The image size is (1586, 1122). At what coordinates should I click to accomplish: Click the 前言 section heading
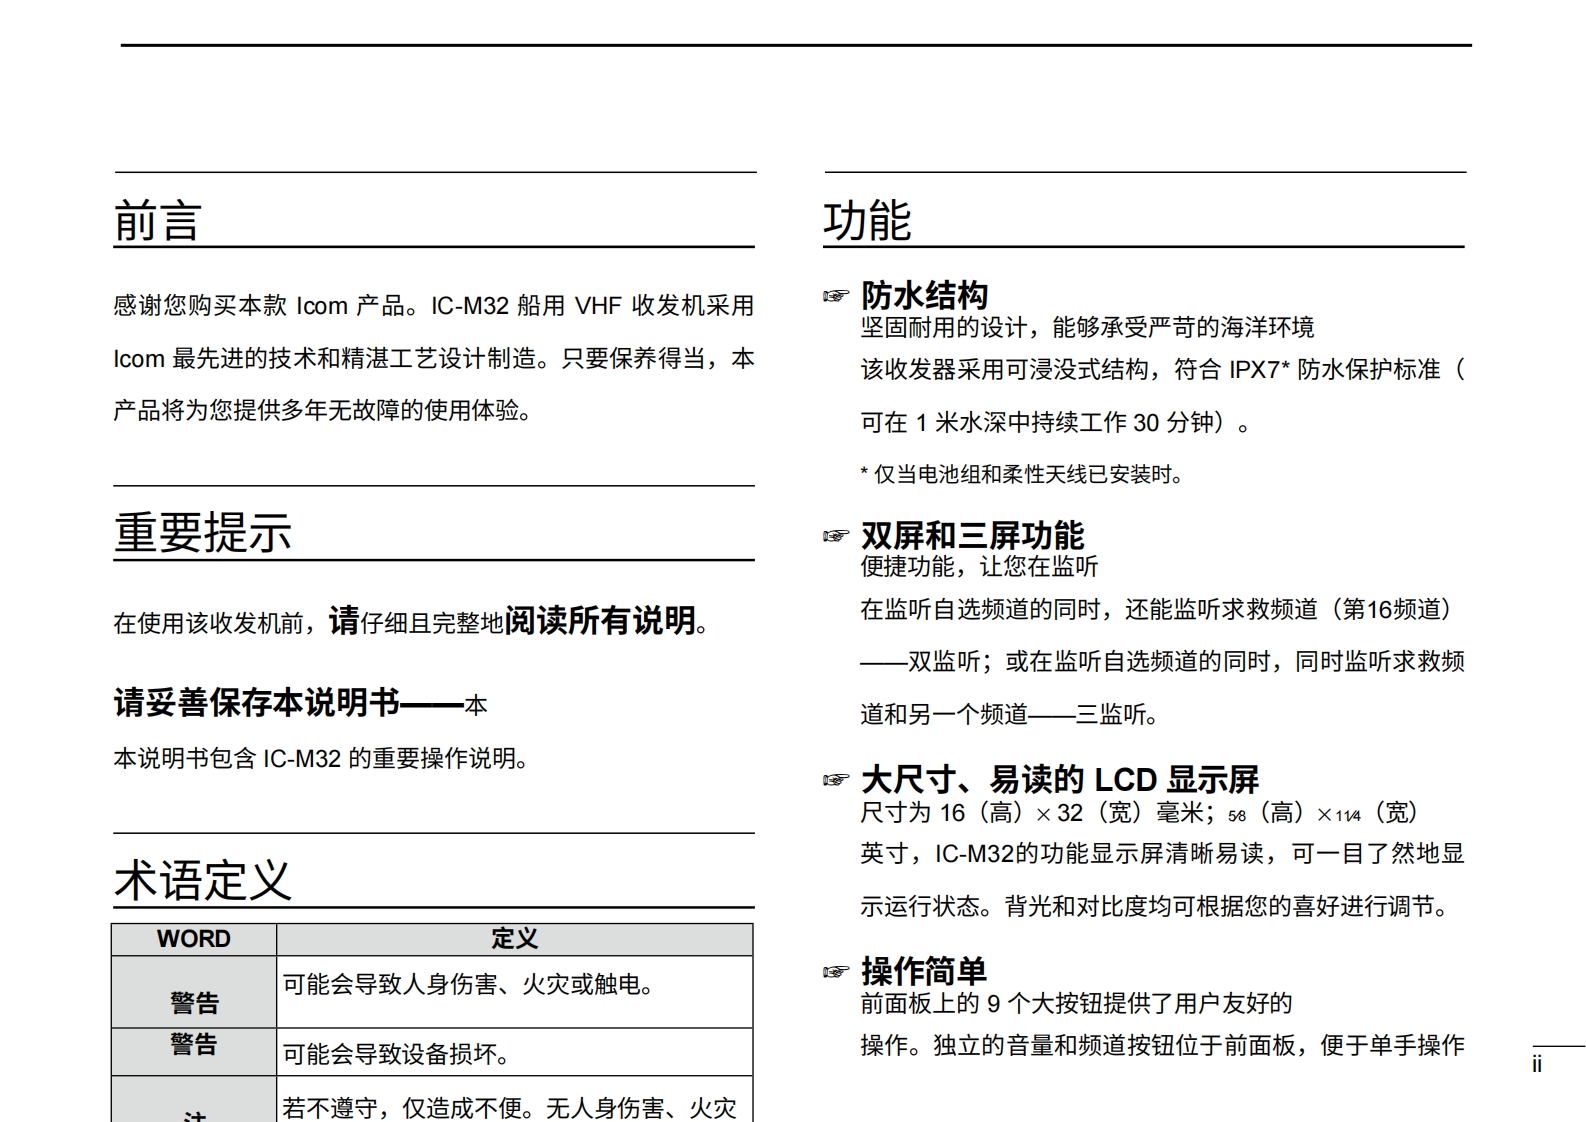pyautogui.click(x=158, y=221)
